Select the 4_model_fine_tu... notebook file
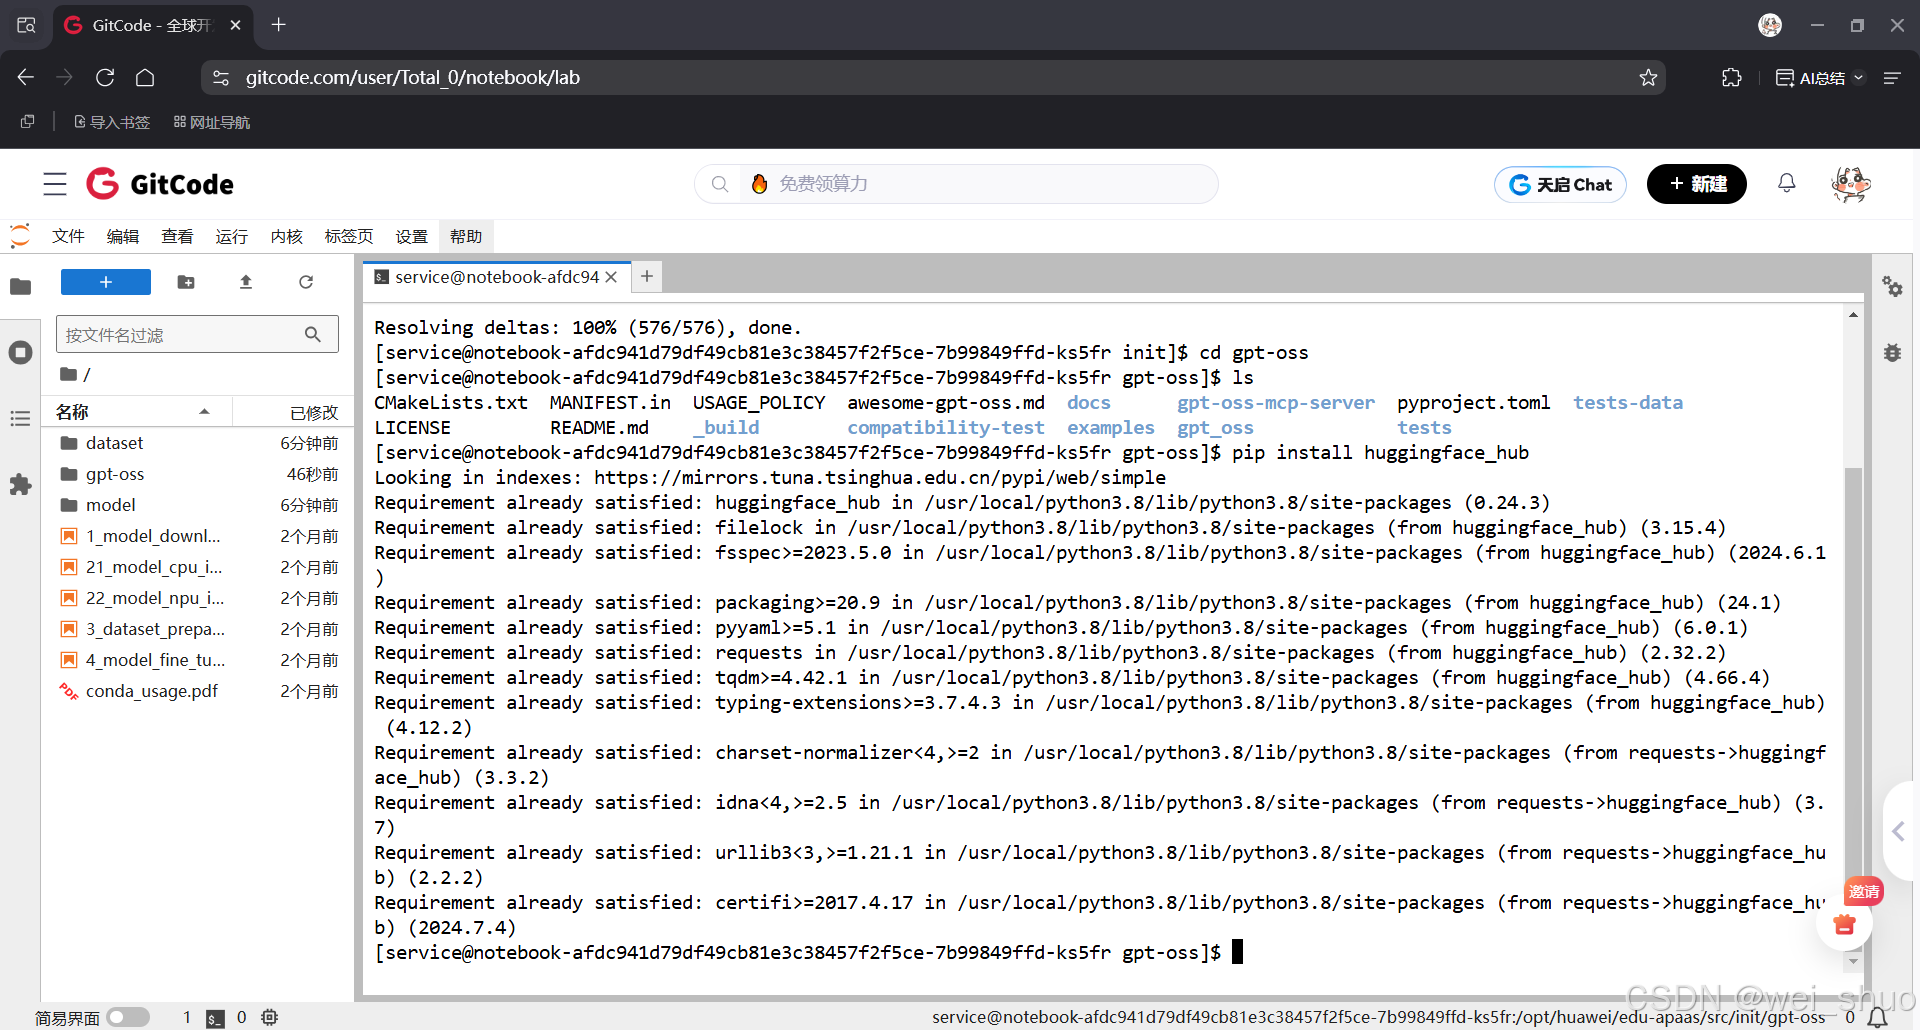The width and height of the screenshot is (1920, 1030). pyautogui.click(x=199, y=660)
